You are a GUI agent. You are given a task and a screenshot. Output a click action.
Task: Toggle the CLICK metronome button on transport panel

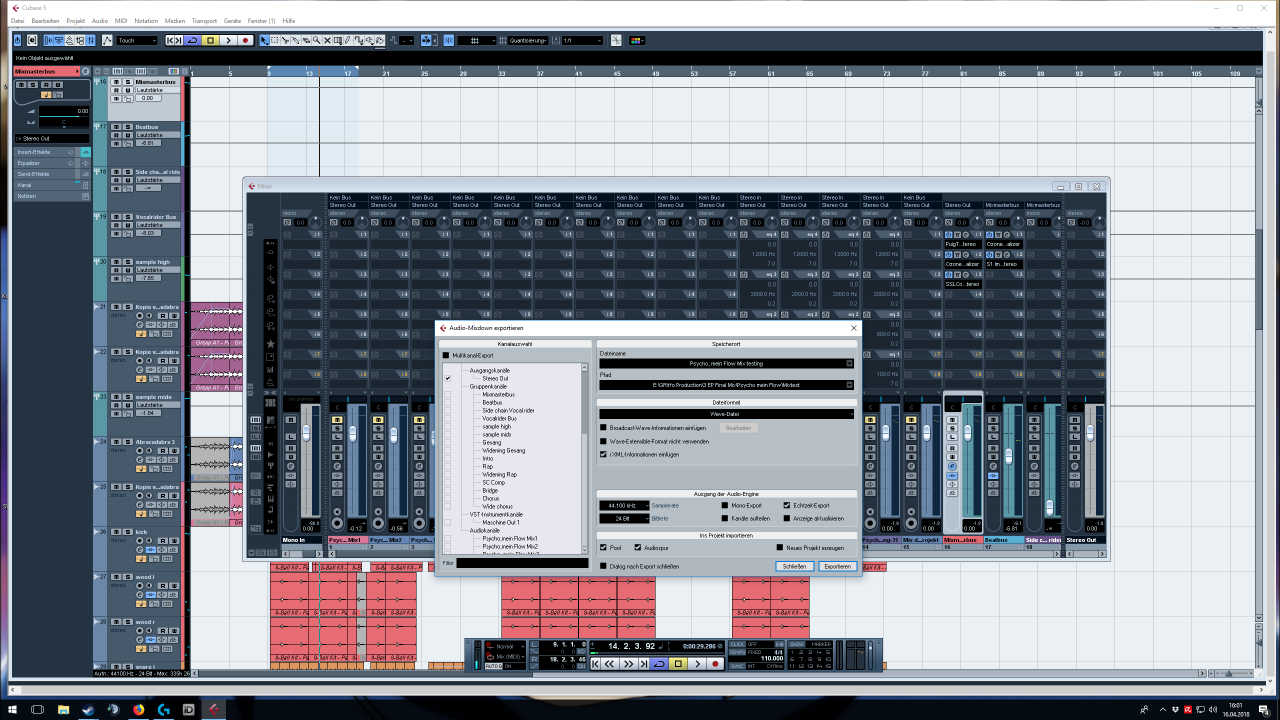(x=737, y=644)
